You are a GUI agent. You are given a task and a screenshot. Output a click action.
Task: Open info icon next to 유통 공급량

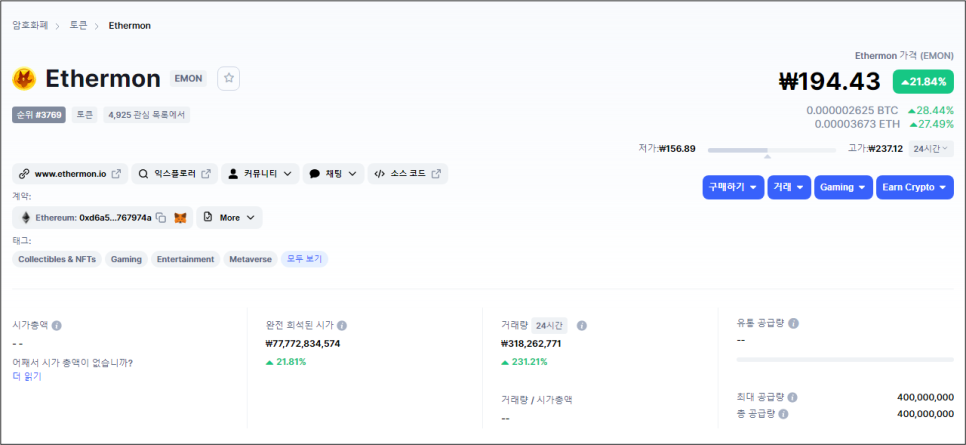tap(794, 323)
